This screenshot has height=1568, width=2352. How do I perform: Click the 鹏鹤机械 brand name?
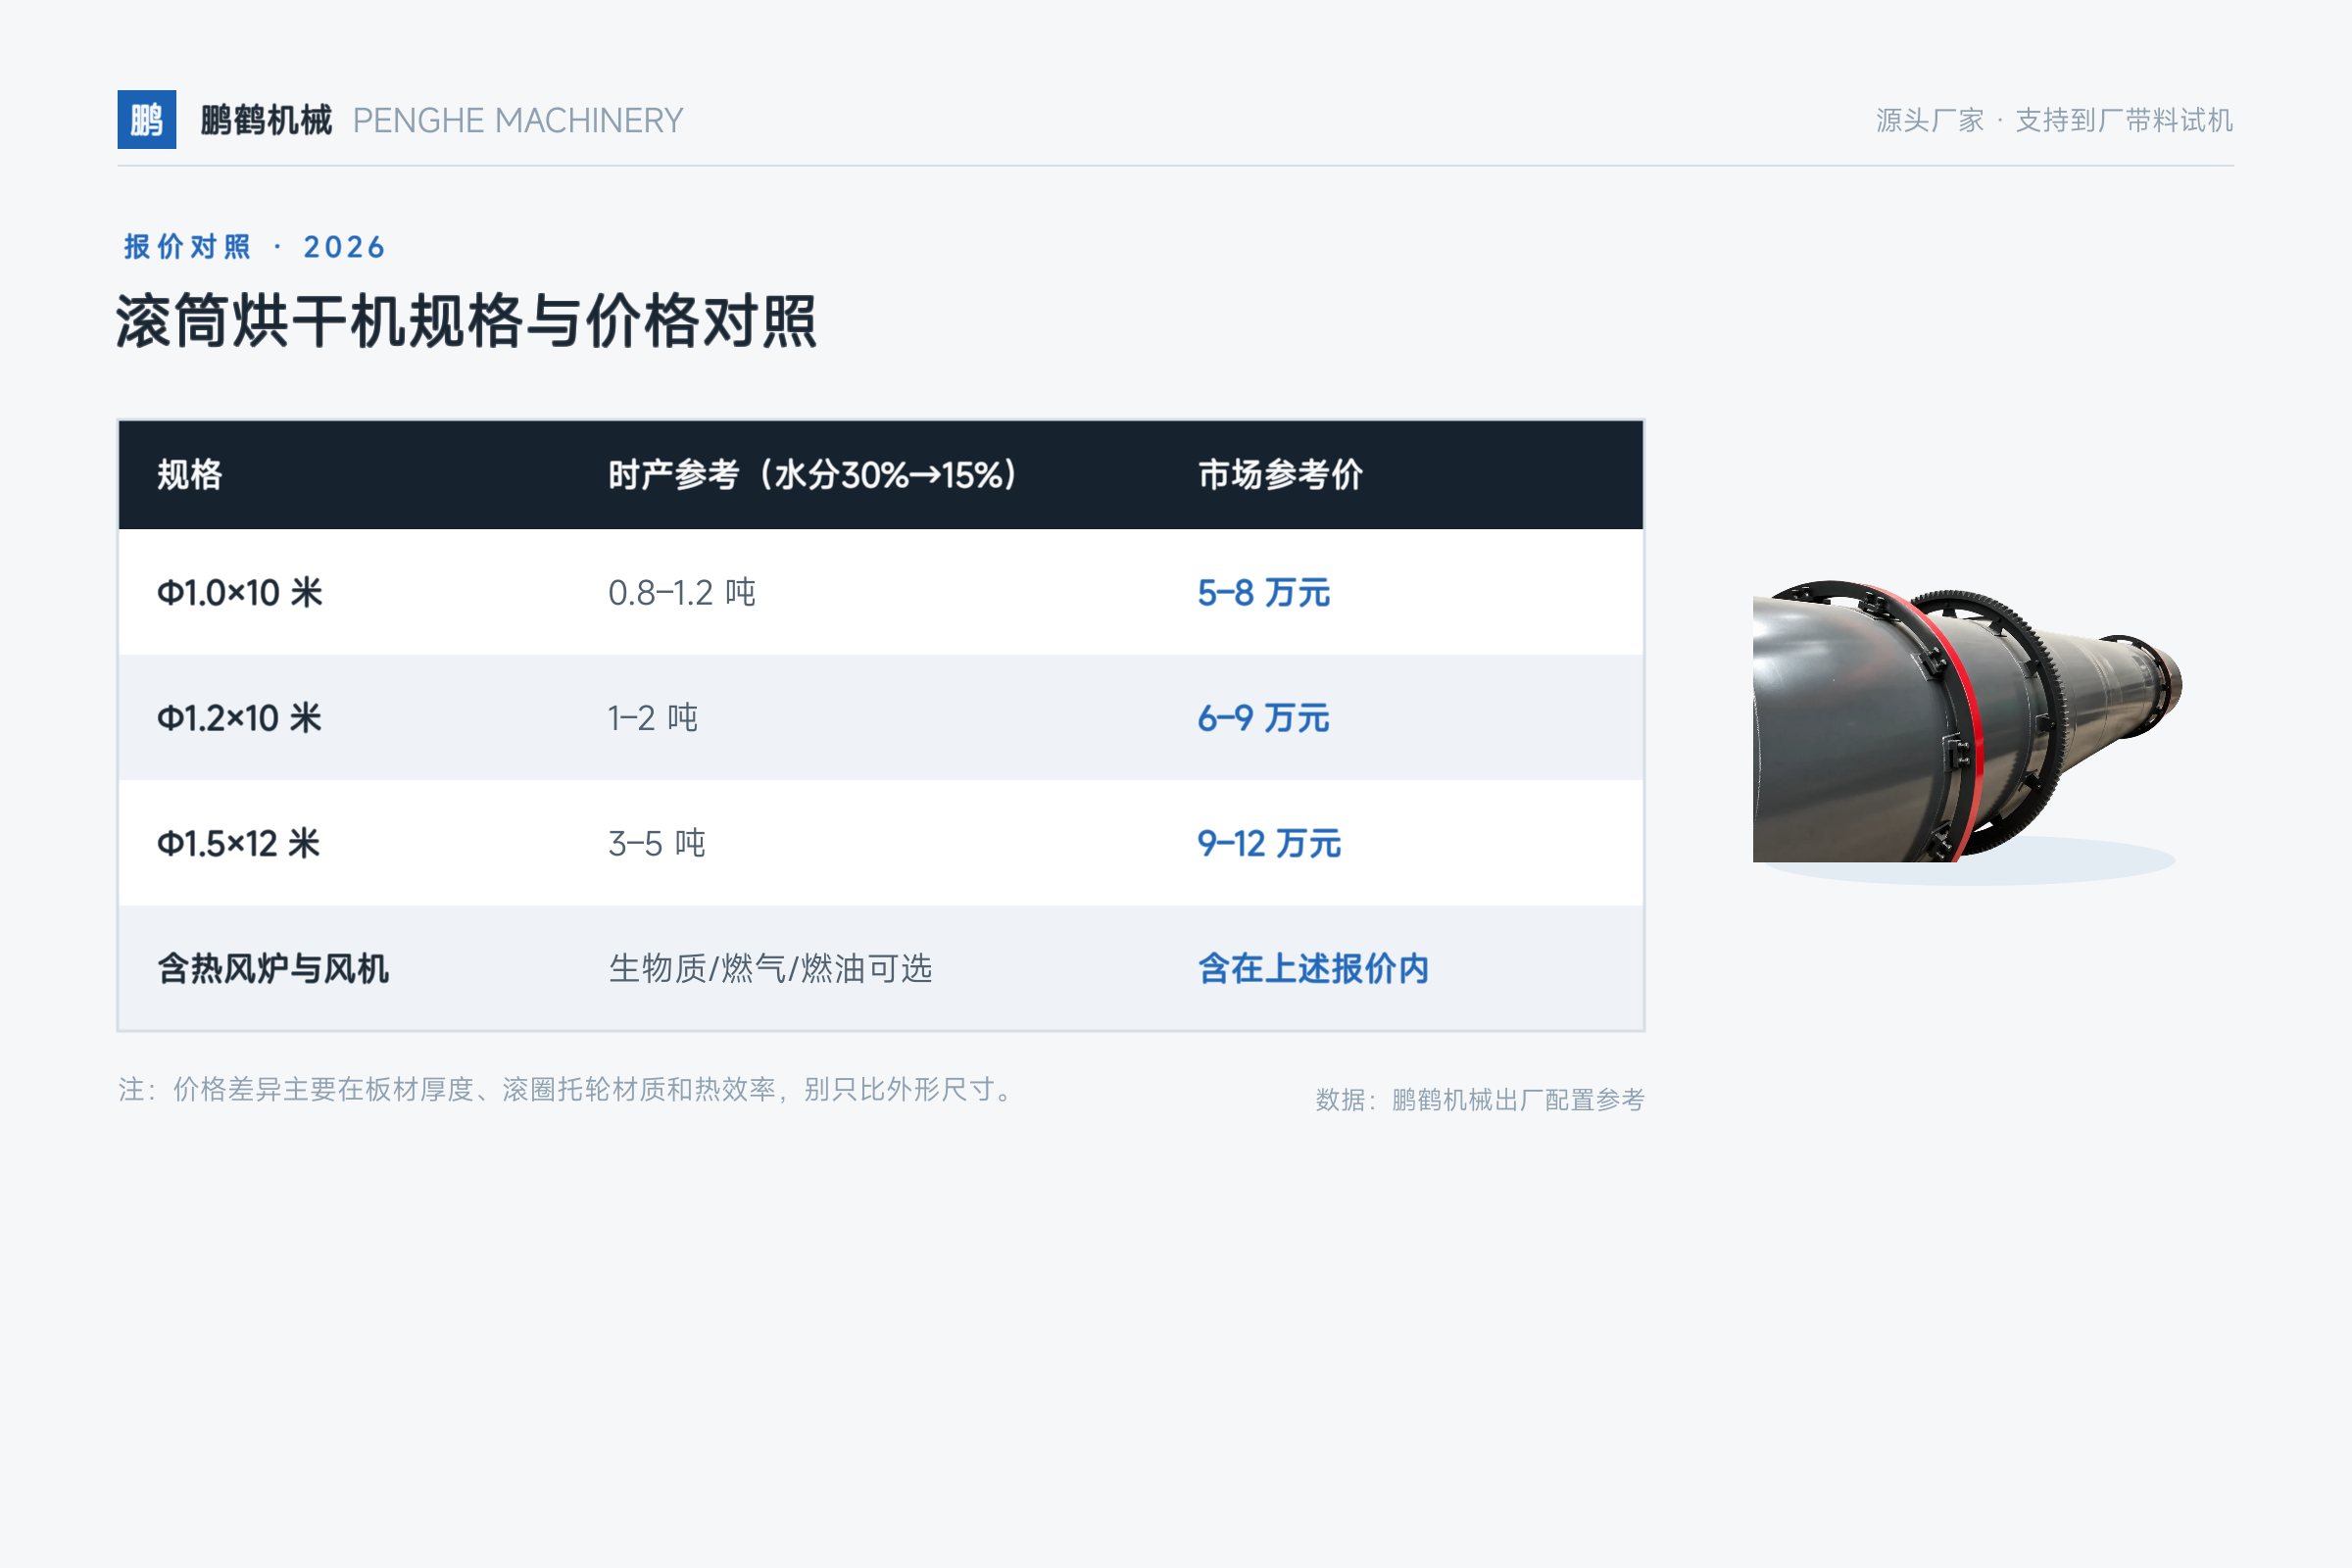click(266, 120)
